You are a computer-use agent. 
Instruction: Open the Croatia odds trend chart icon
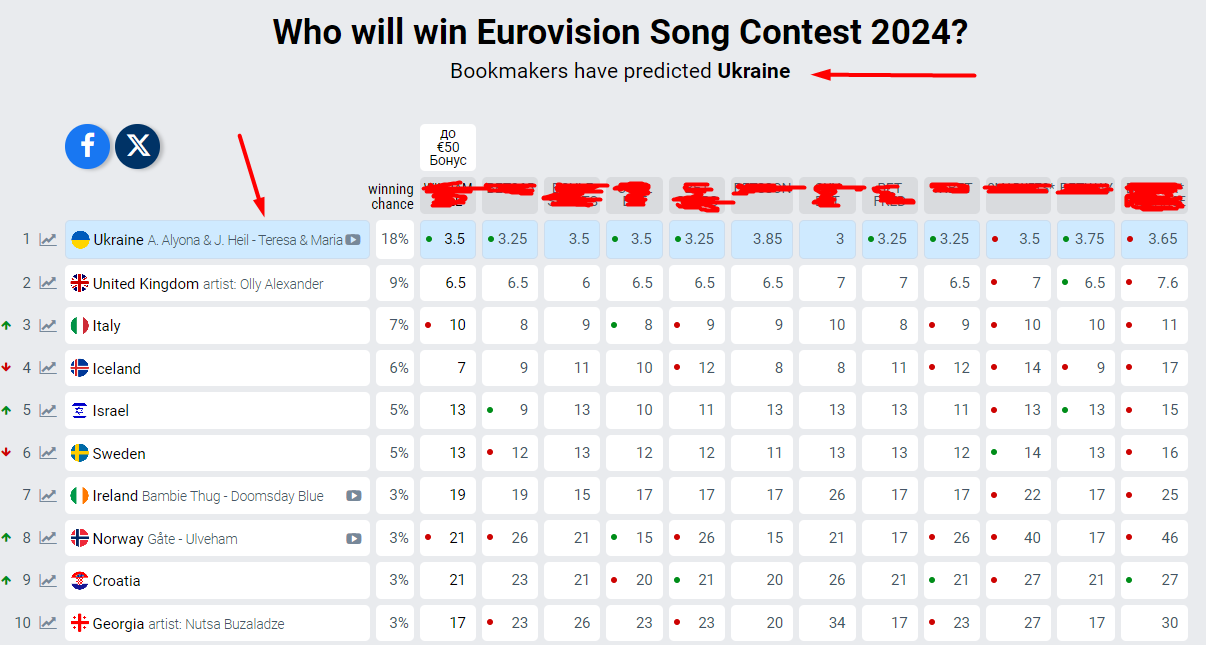coord(48,581)
